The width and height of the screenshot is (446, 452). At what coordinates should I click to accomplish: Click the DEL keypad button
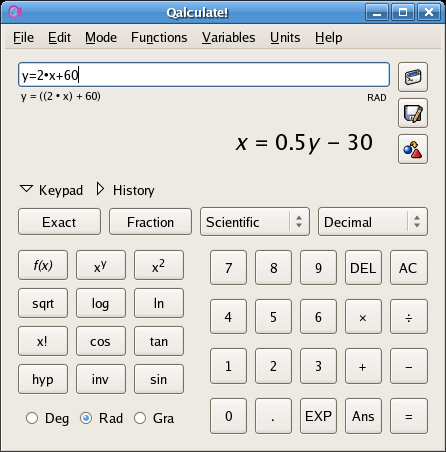[x=363, y=268]
